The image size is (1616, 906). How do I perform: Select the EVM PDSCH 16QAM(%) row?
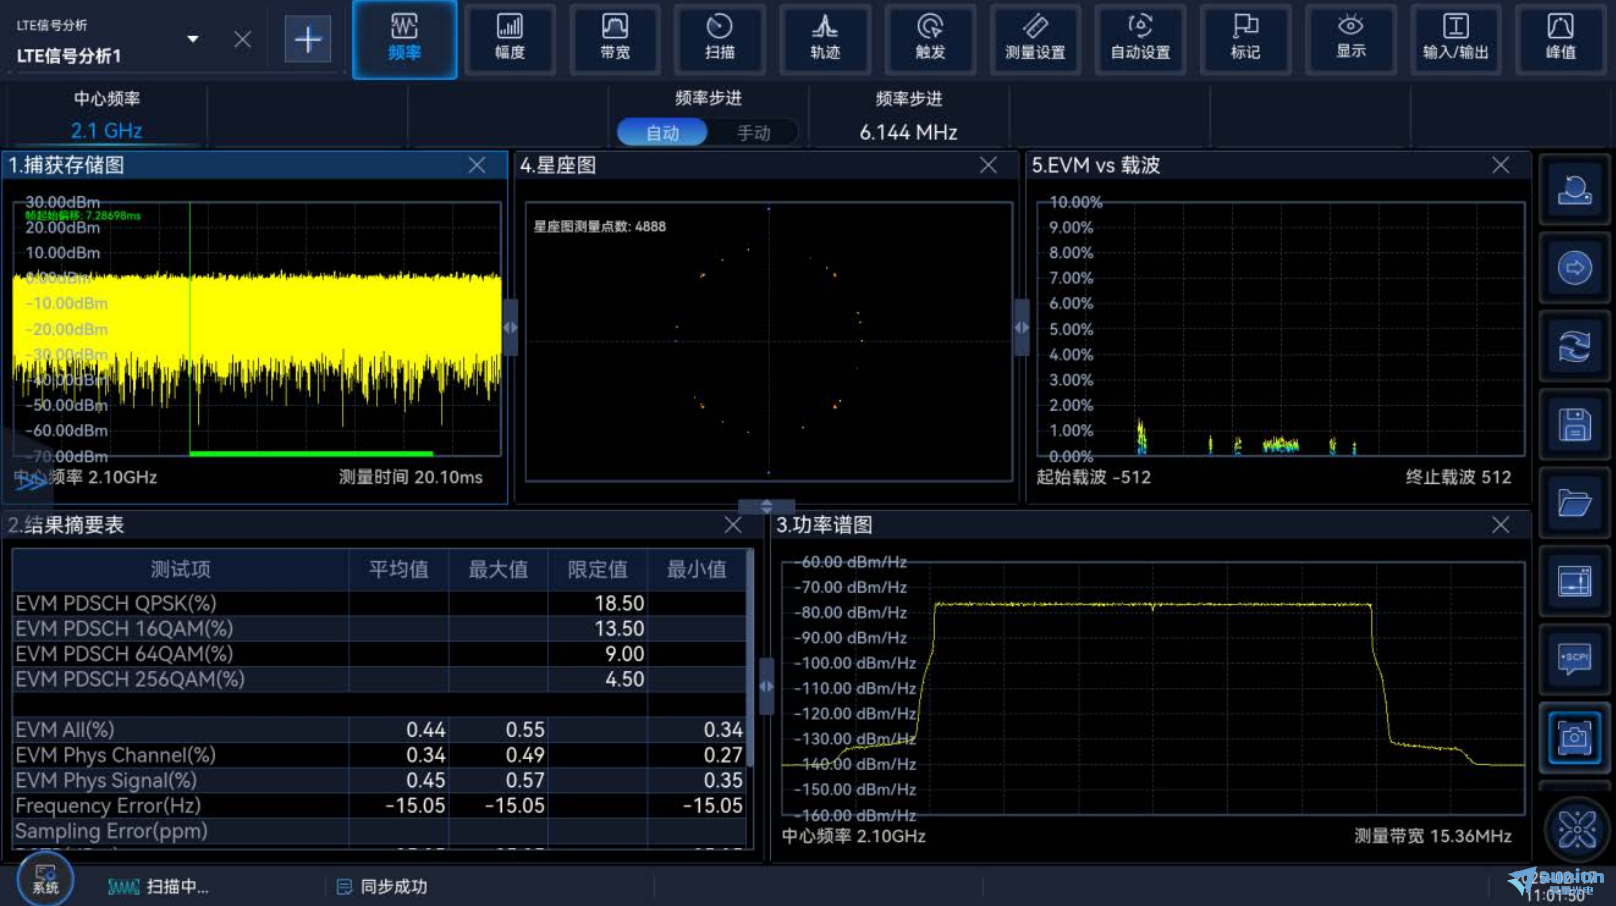pos(379,628)
